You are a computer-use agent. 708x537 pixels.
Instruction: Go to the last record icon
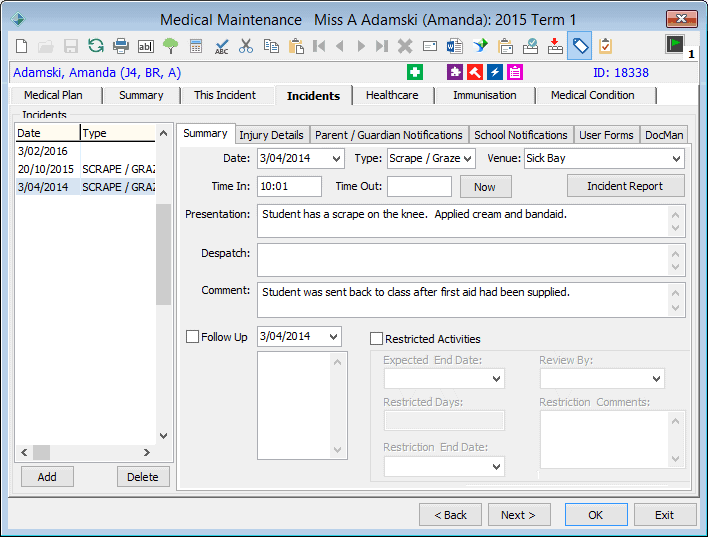382,46
